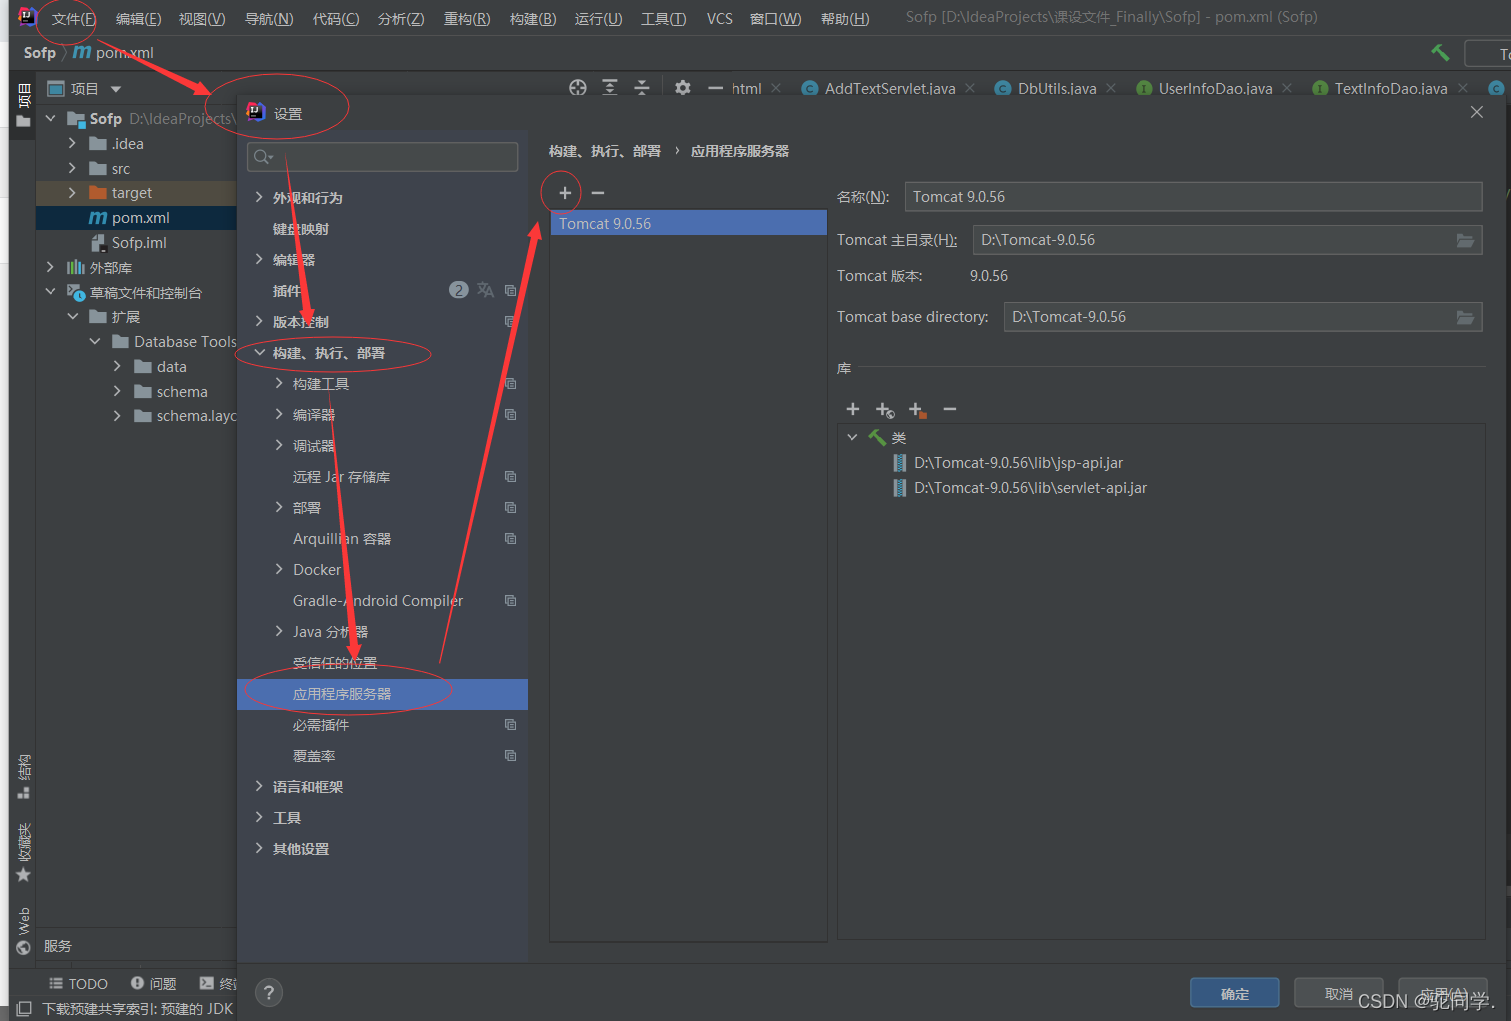Browse for Tomcat base directory folder

click(x=1465, y=317)
